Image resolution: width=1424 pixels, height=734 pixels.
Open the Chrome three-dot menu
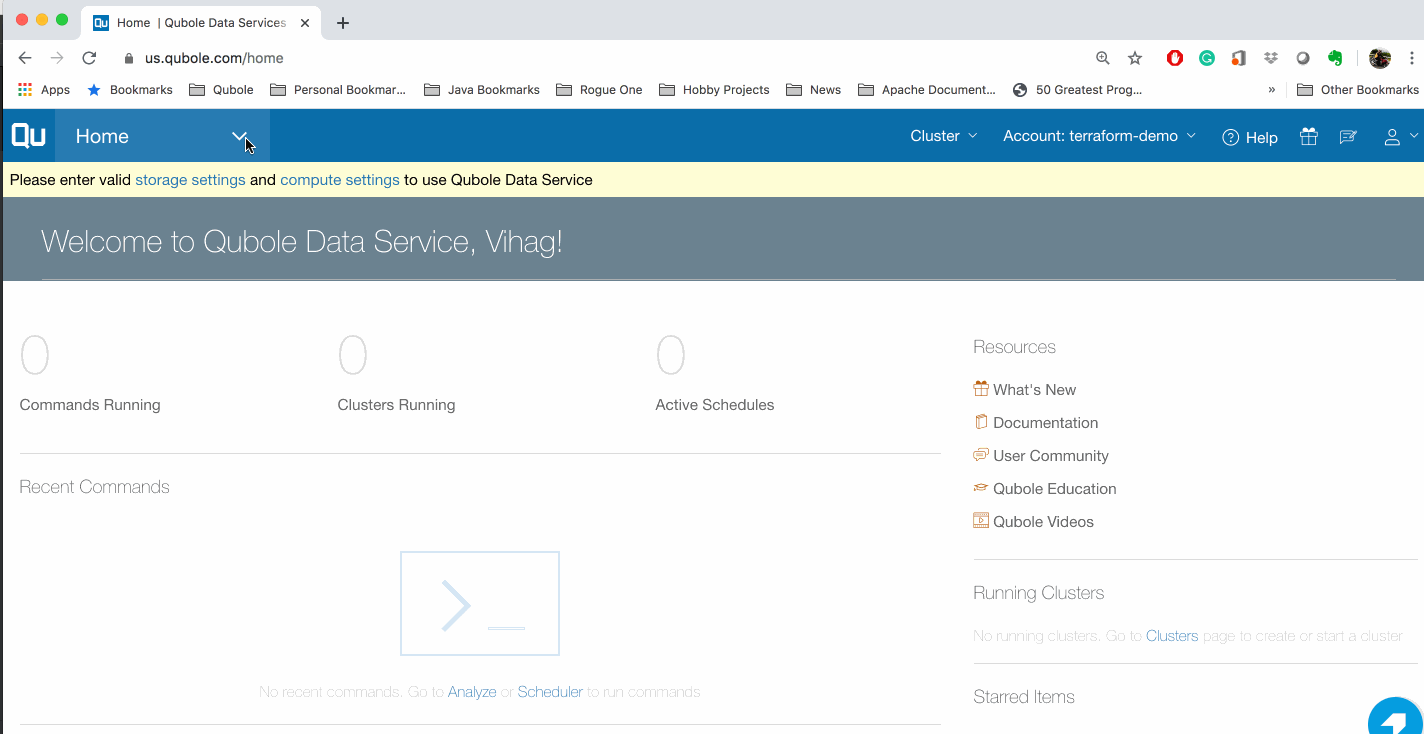coord(1413,58)
